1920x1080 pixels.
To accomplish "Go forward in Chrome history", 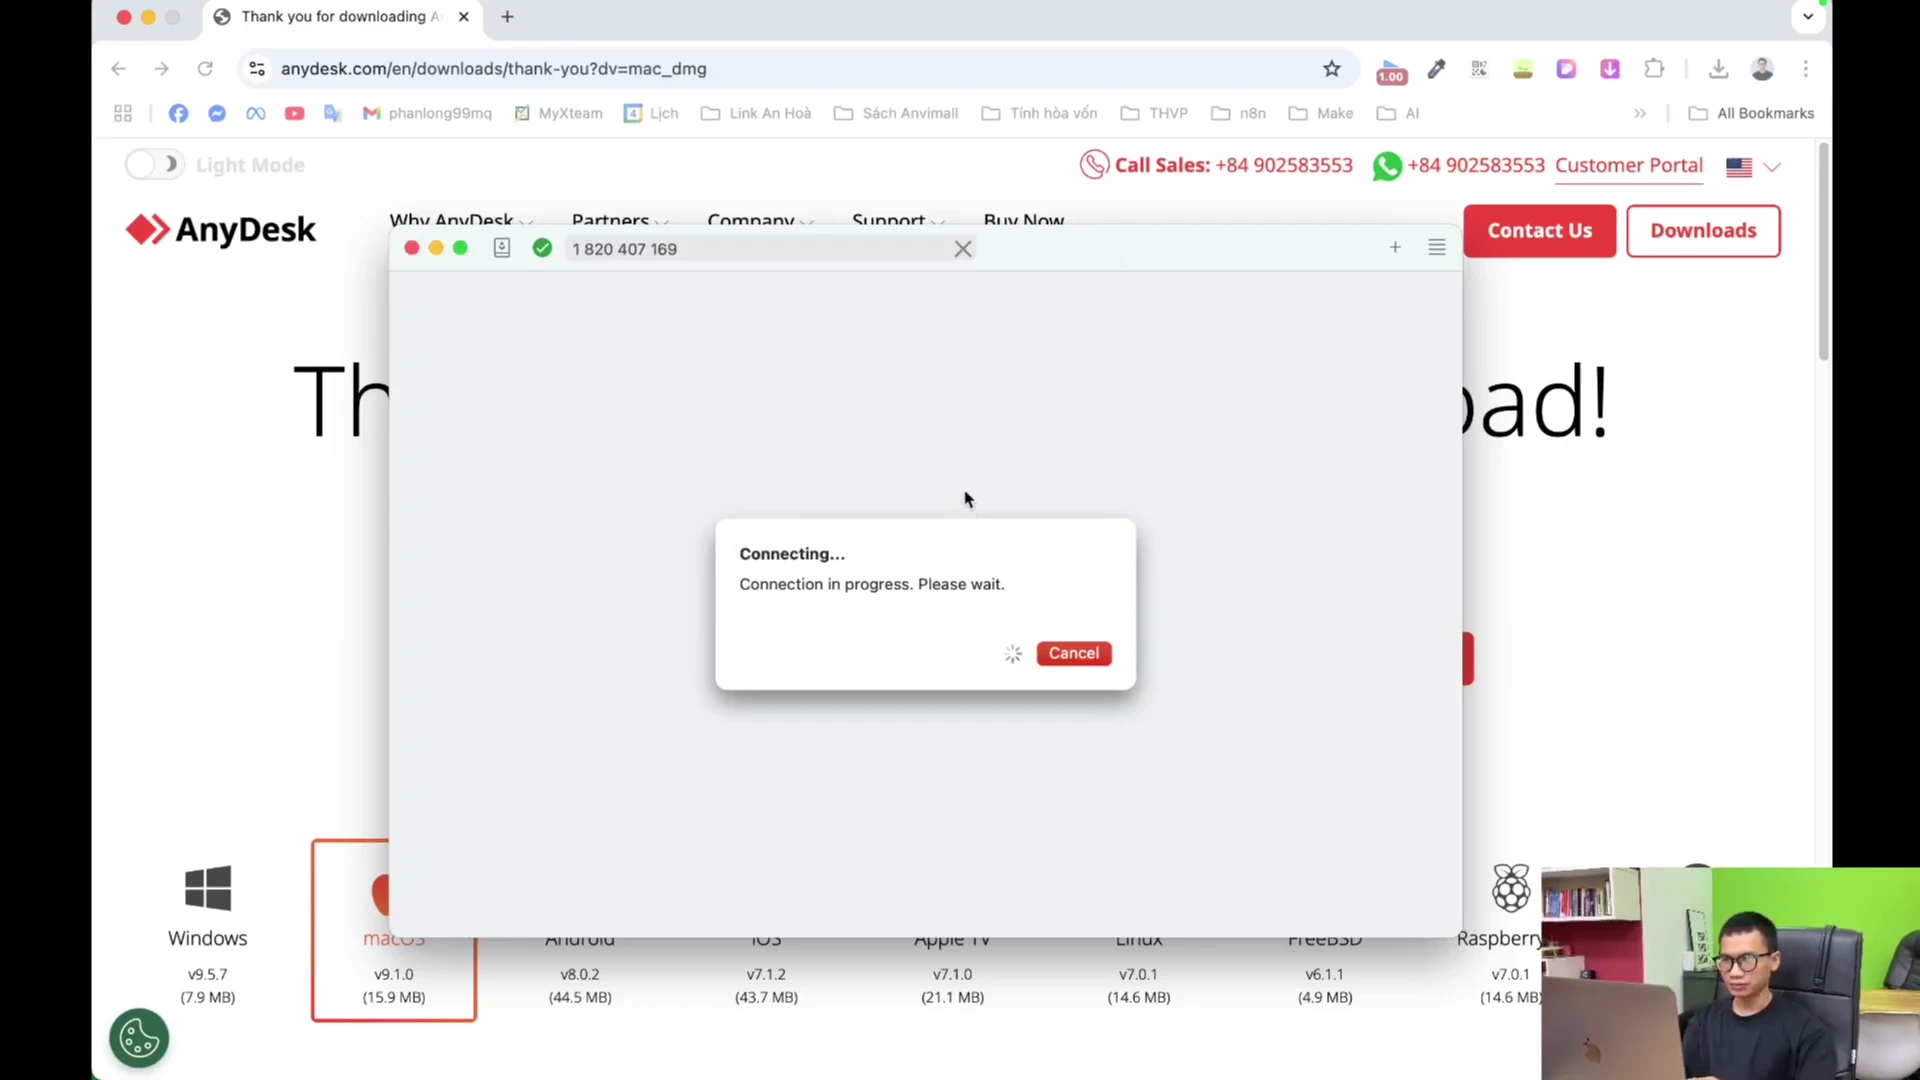I will (161, 69).
